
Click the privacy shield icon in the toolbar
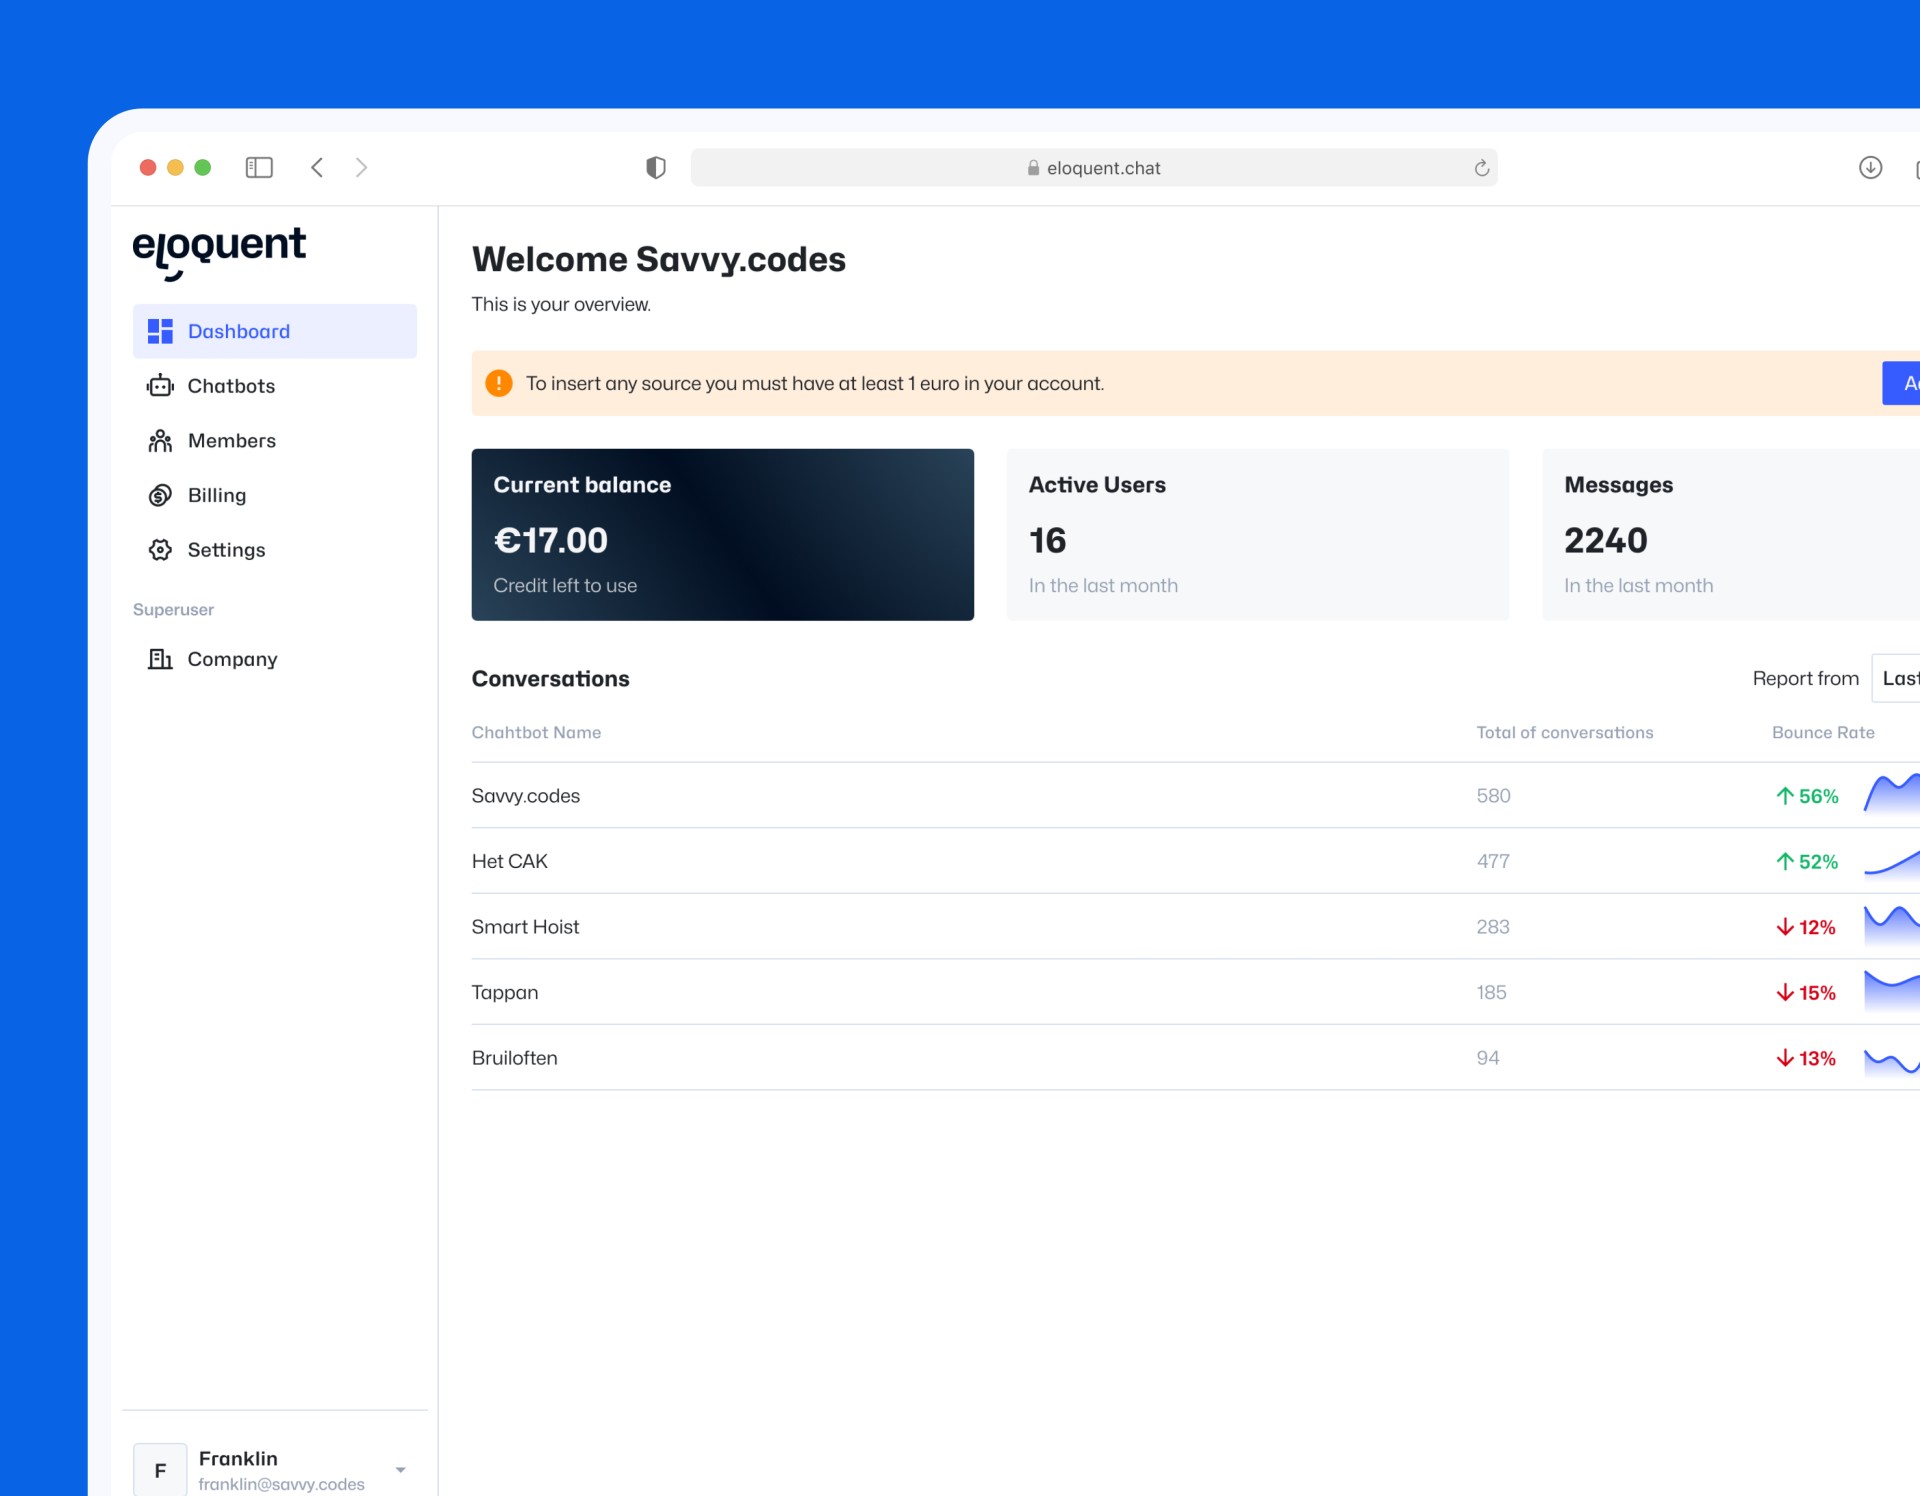(x=656, y=167)
